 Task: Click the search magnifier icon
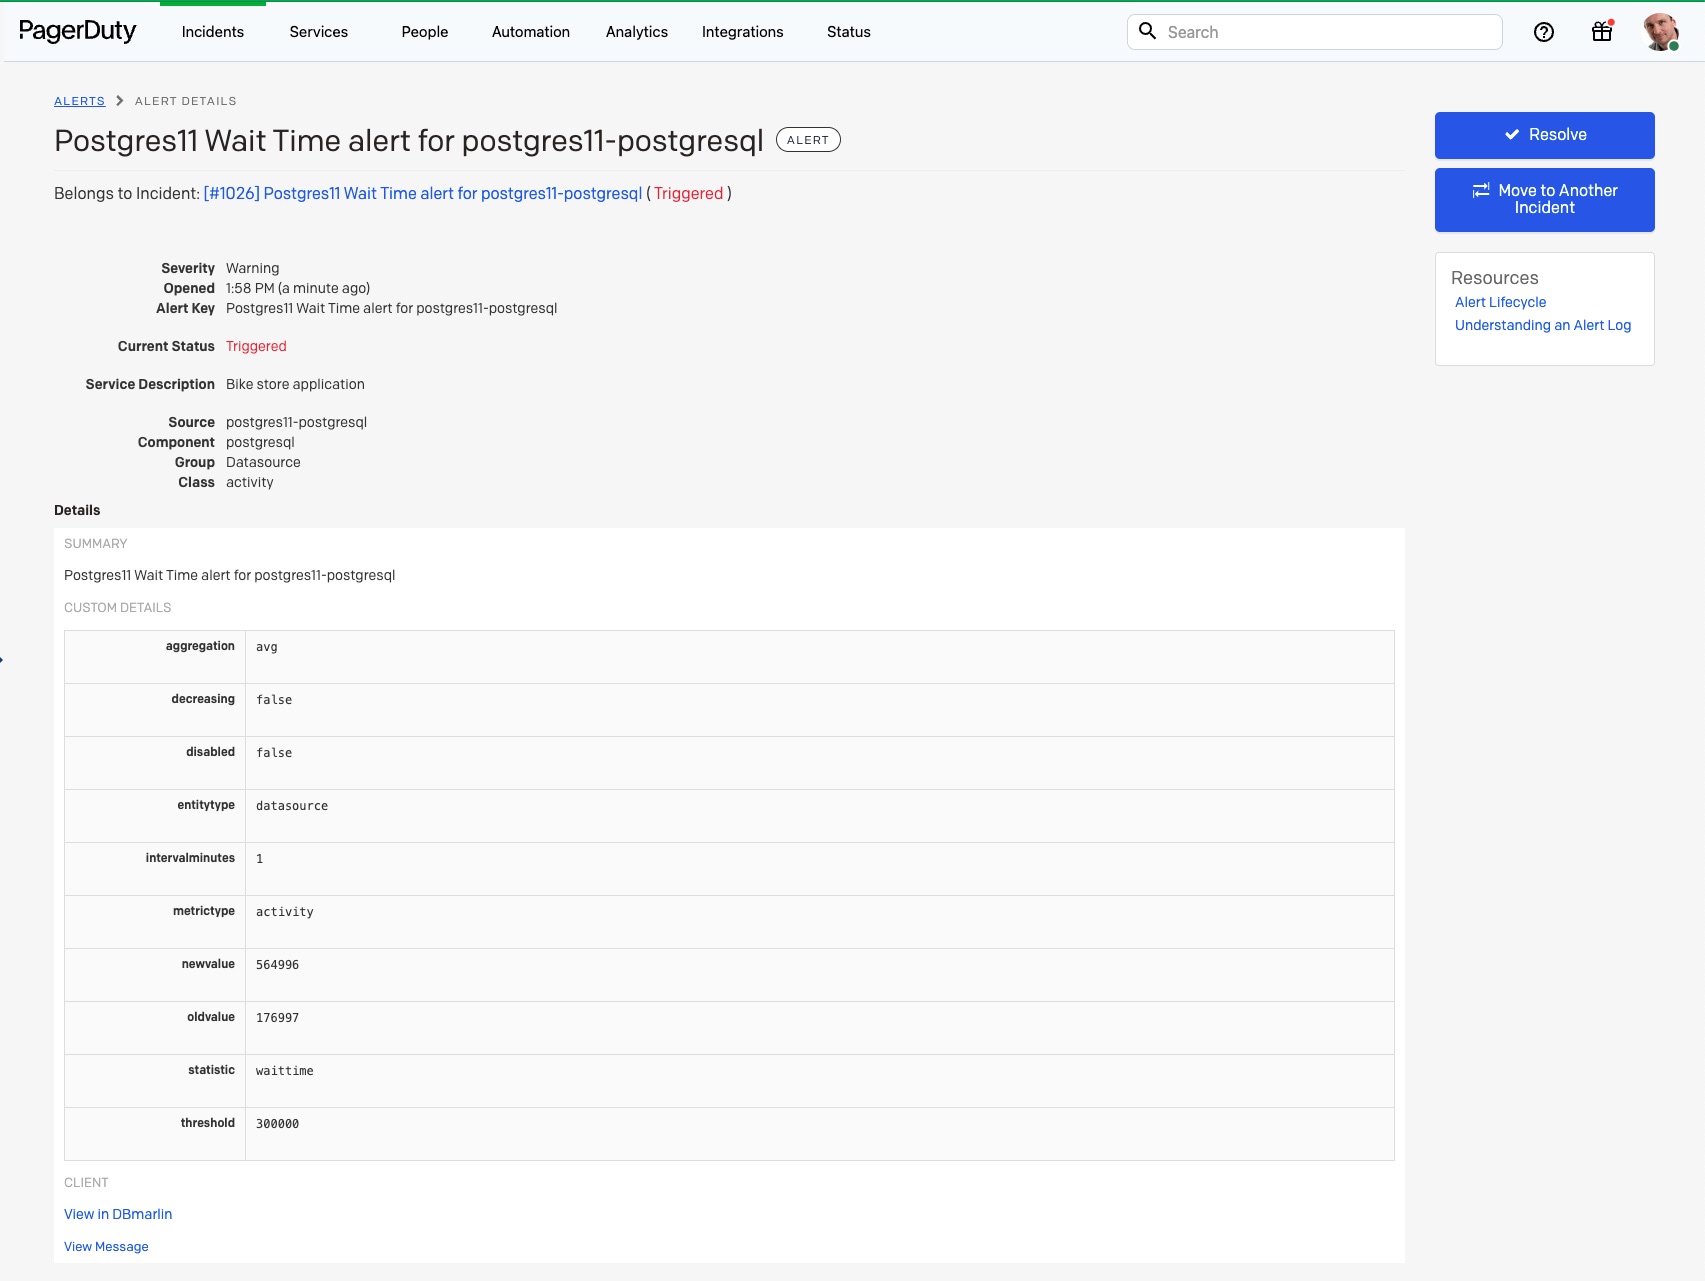point(1148,32)
